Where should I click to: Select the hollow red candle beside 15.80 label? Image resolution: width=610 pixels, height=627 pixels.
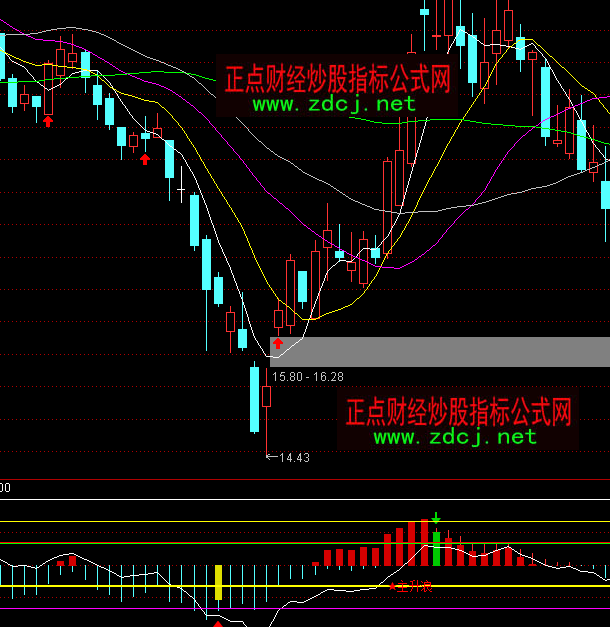[267, 396]
